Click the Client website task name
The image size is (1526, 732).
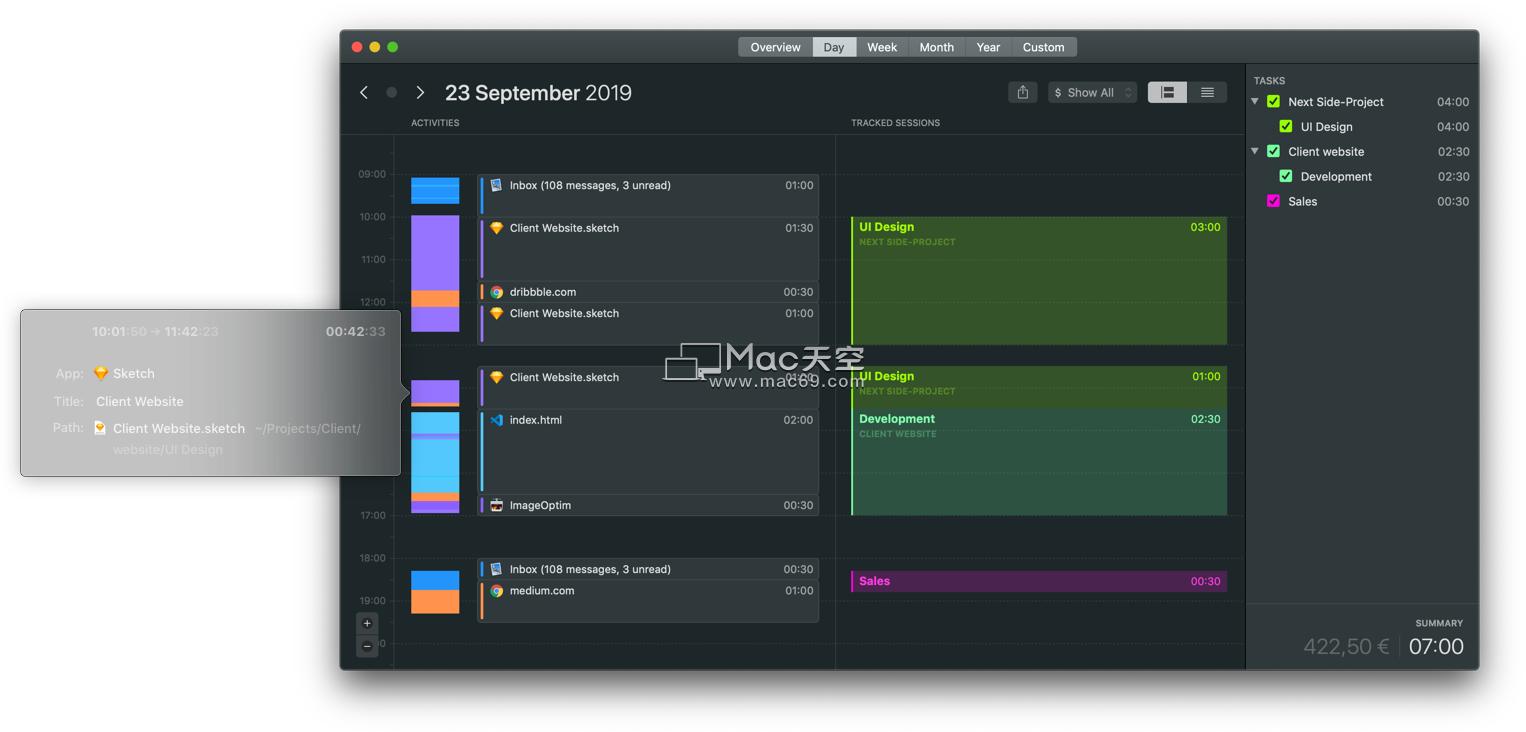1326,152
